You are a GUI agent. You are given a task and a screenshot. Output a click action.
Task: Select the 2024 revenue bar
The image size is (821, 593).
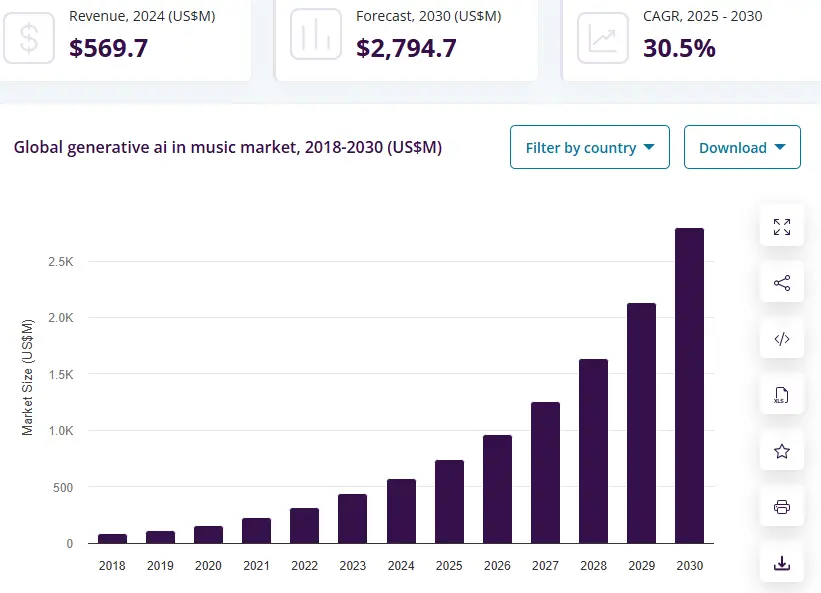400,510
